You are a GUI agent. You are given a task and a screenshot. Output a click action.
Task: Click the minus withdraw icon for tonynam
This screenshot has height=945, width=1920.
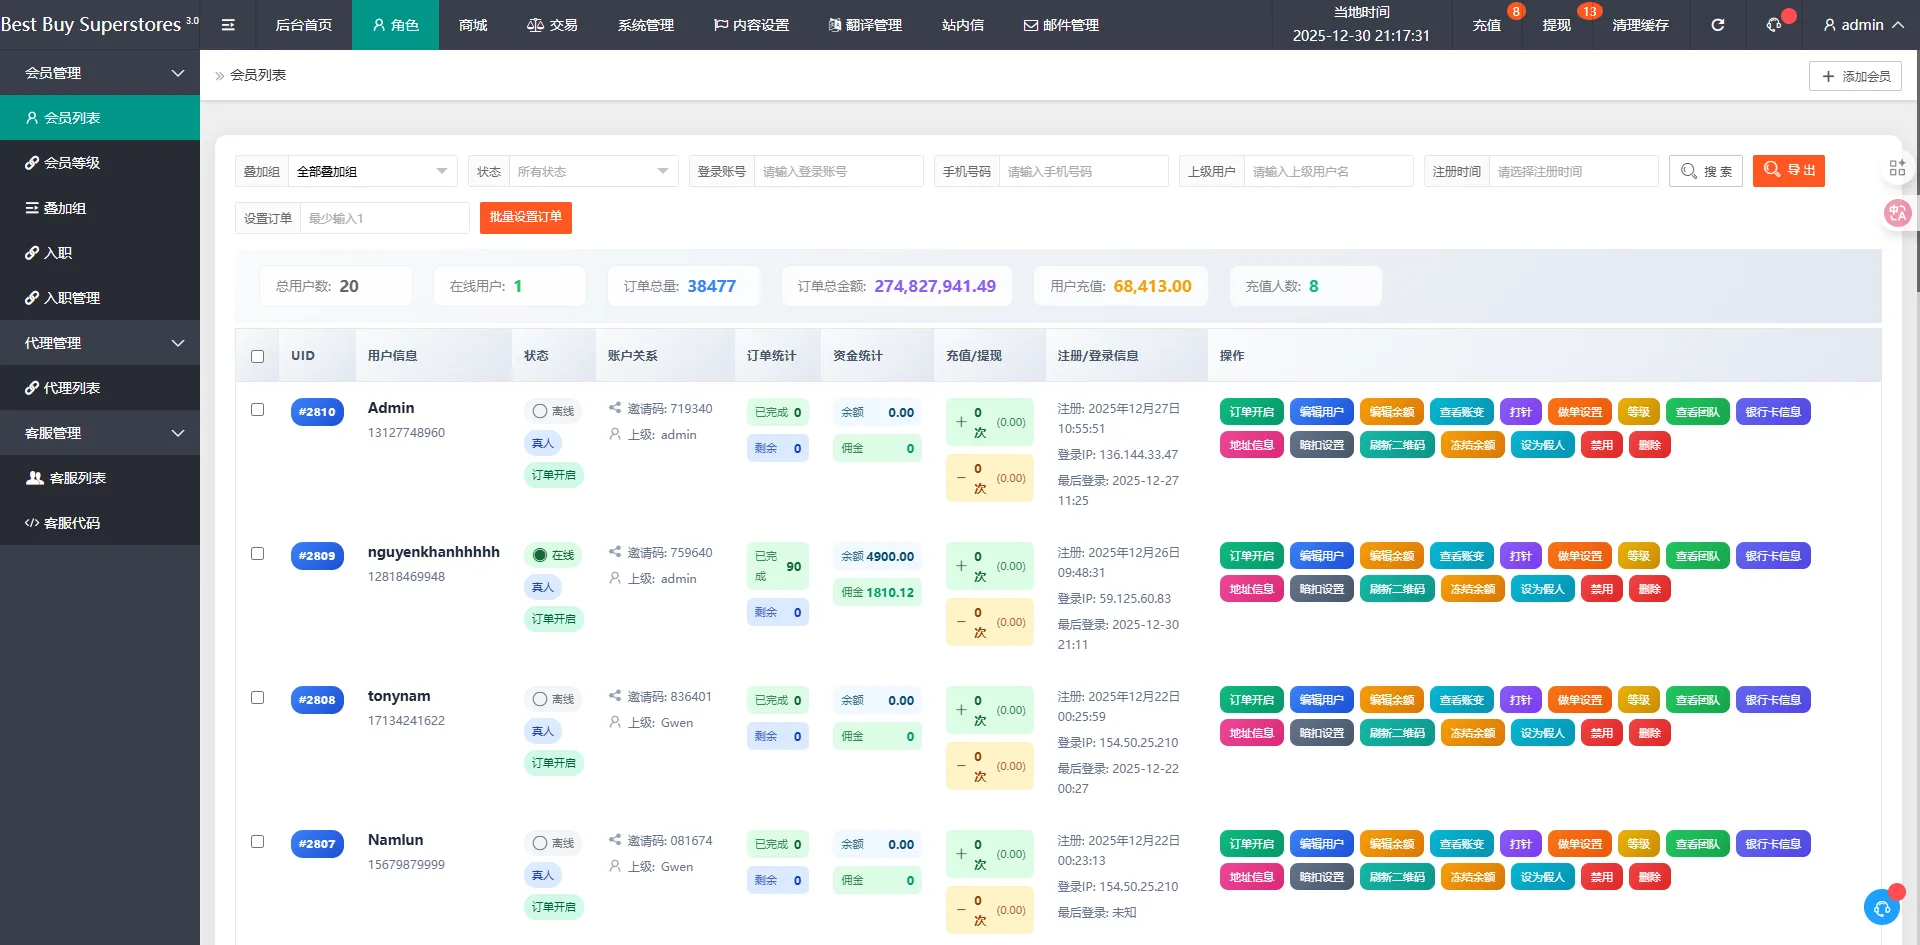click(x=961, y=766)
